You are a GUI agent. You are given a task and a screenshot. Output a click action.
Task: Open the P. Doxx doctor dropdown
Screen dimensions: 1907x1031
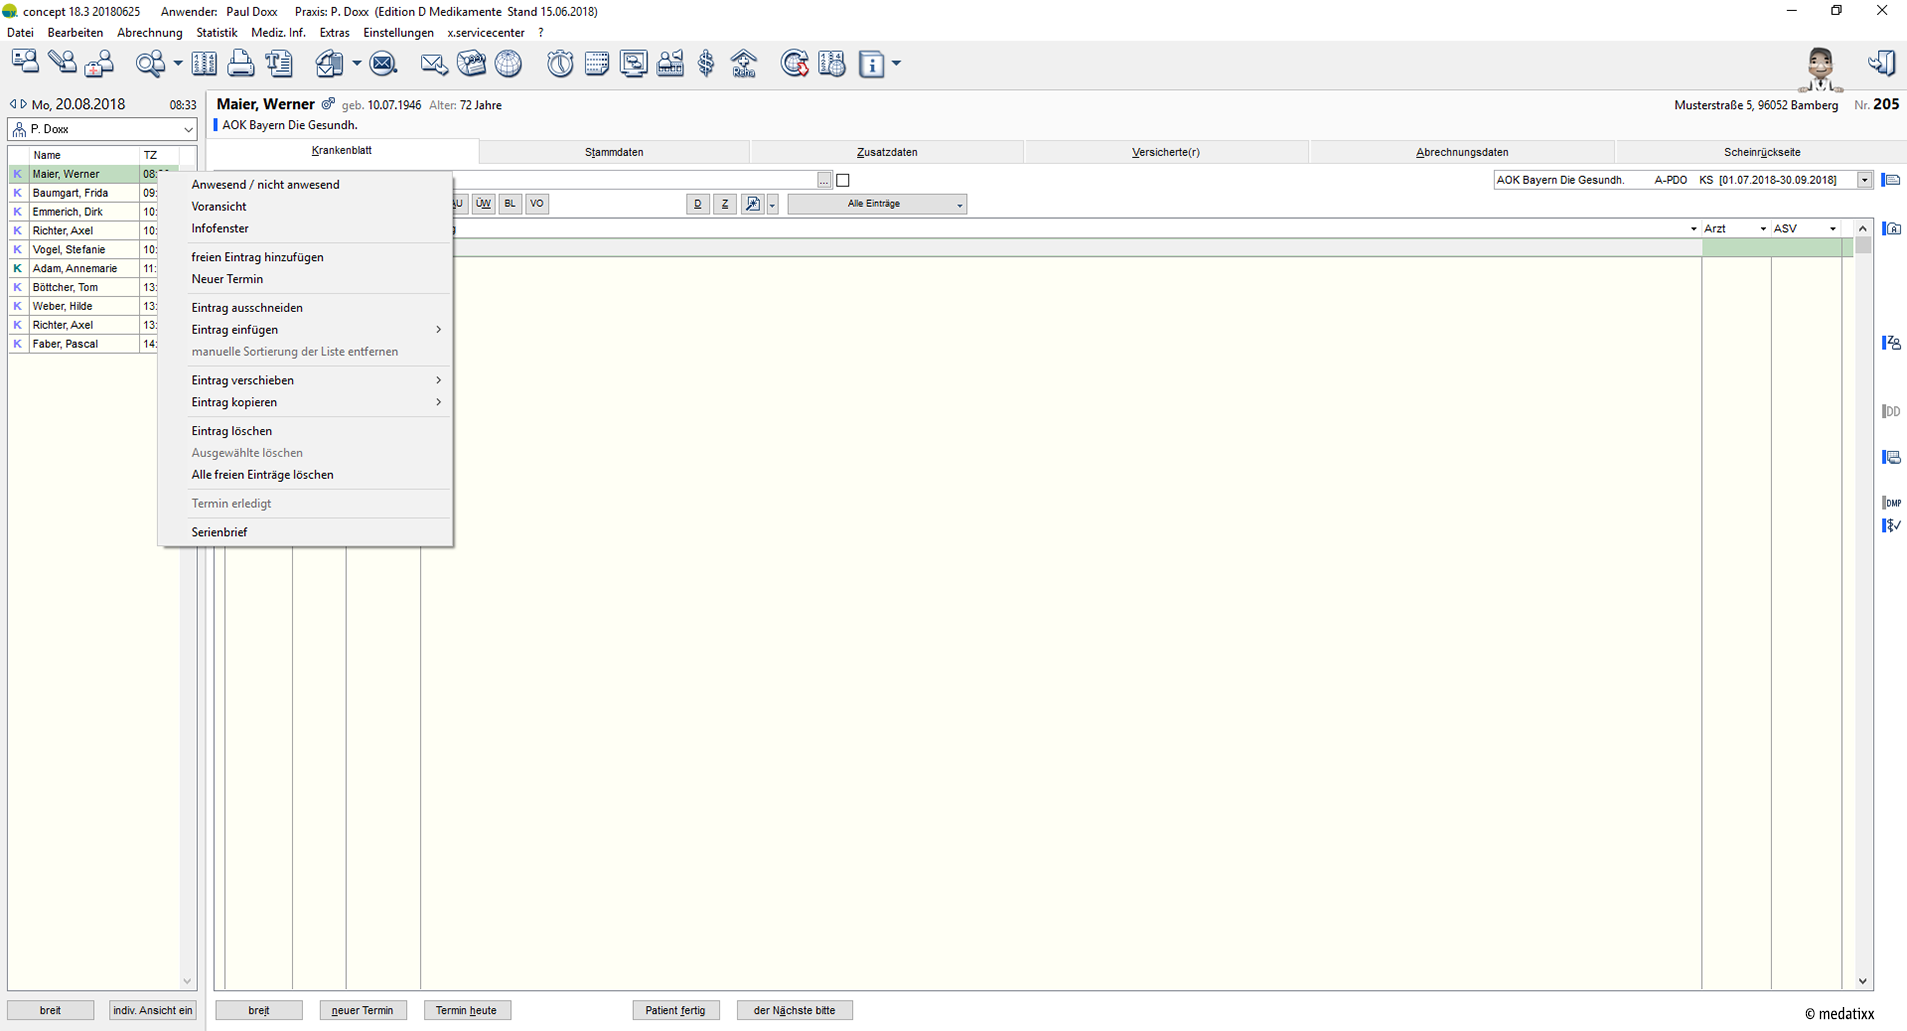coord(102,129)
